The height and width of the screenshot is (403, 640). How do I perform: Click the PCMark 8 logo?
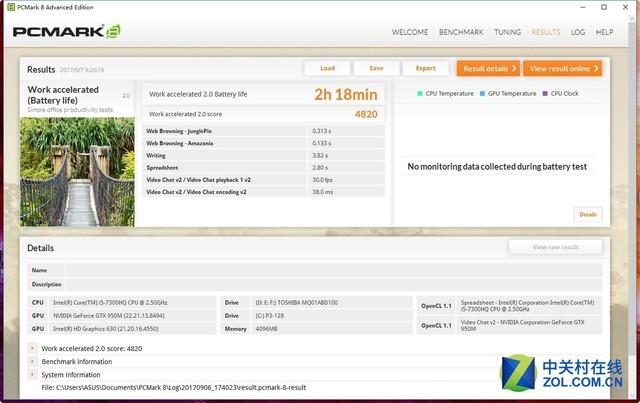pos(67,31)
